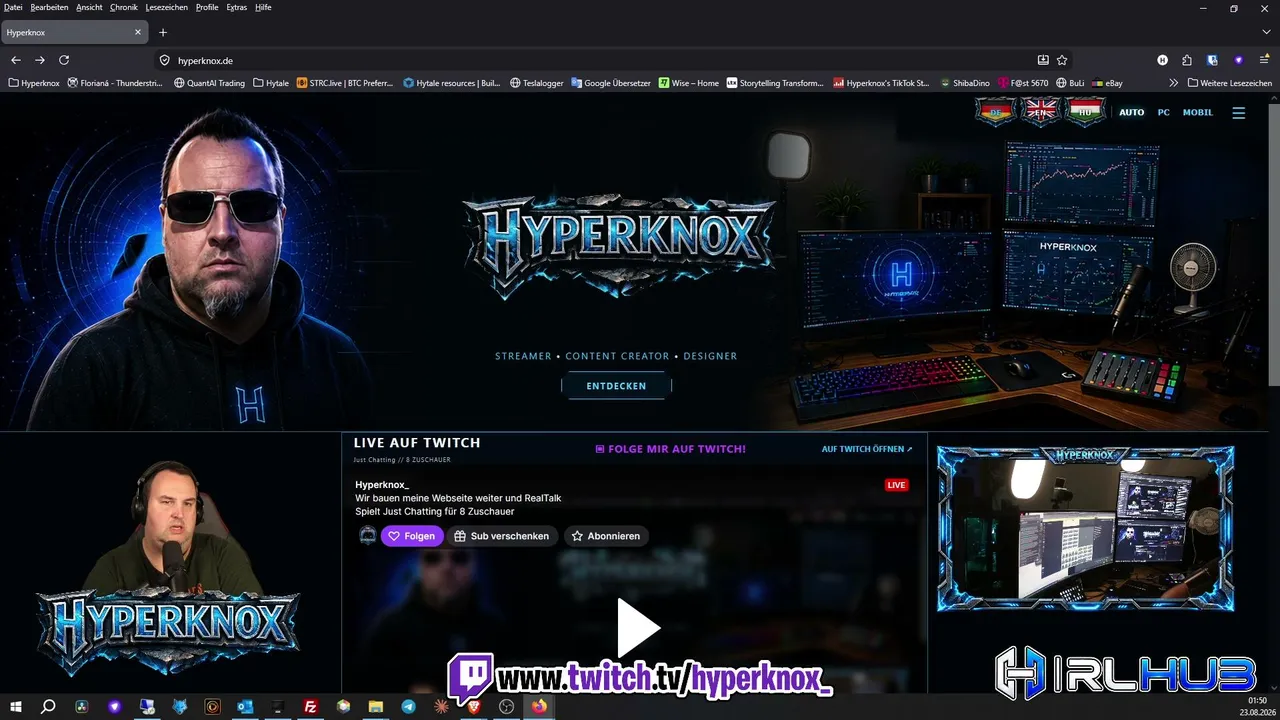Open the Wise – Home bookmark
Viewport: 1280px width, 720px height.
tap(689, 83)
